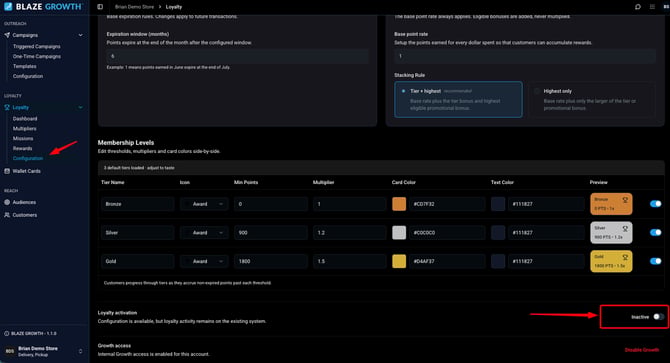Go to Loyalty Multipliers
Image resolution: width=670 pixels, height=363 pixels.
[24, 129]
